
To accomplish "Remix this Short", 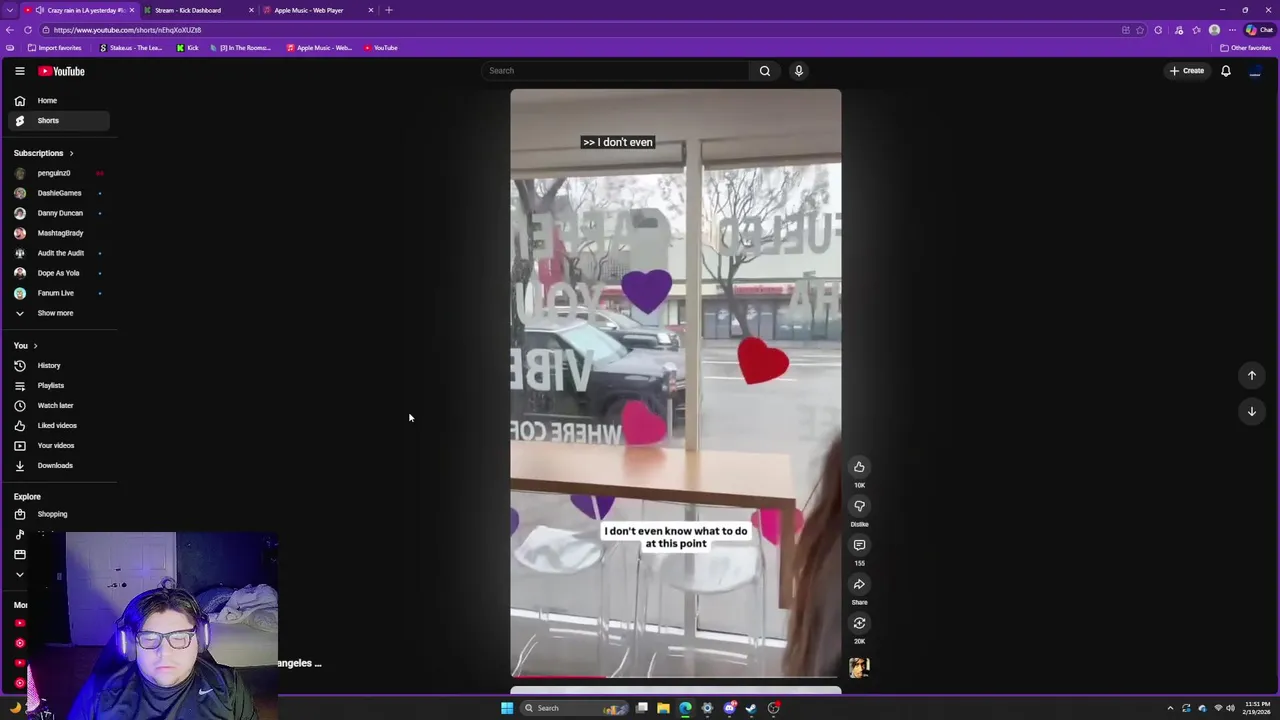I will (x=859, y=623).
